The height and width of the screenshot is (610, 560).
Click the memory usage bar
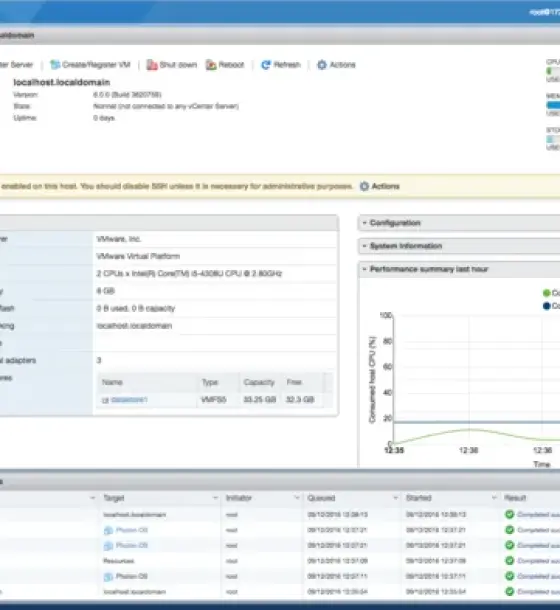click(553, 105)
